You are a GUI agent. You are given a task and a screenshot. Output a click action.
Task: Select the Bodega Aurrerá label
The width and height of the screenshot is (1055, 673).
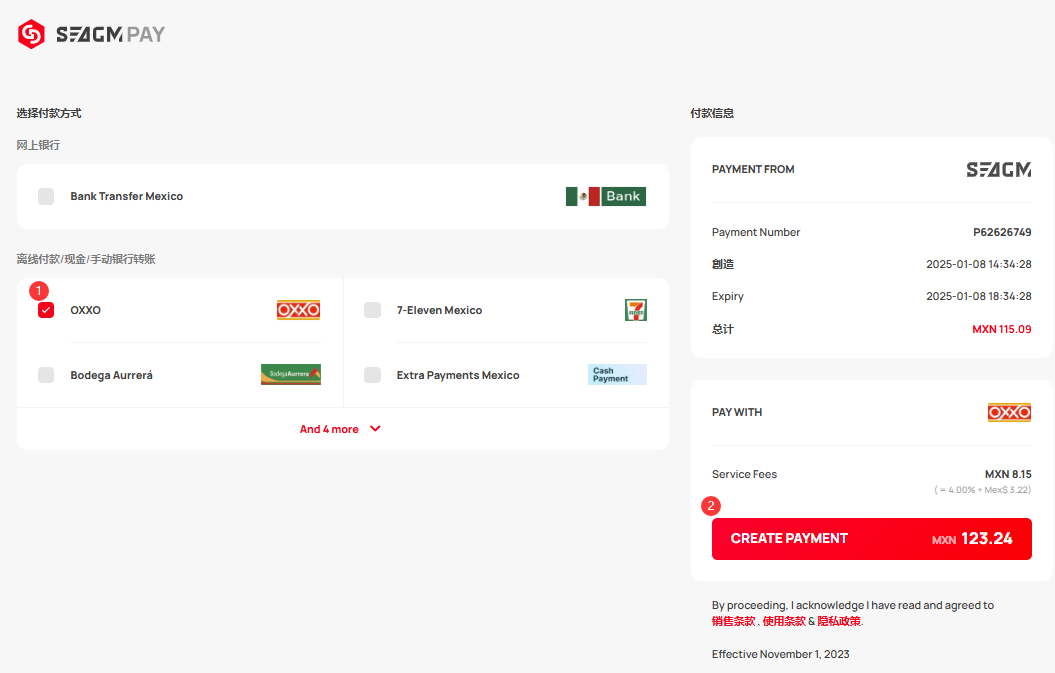(x=112, y=375)
